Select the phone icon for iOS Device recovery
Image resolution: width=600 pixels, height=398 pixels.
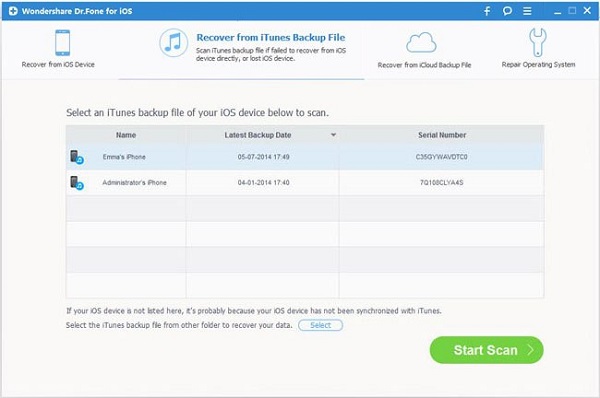62,42
